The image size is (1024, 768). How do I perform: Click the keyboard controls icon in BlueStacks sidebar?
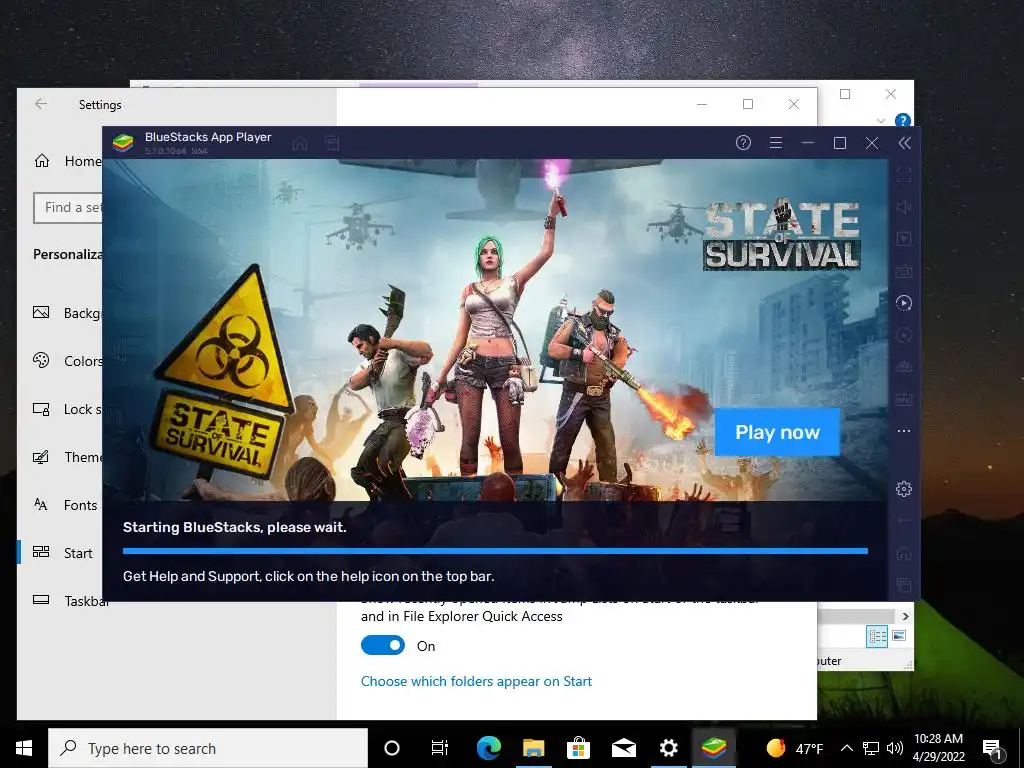coord(904,271)
